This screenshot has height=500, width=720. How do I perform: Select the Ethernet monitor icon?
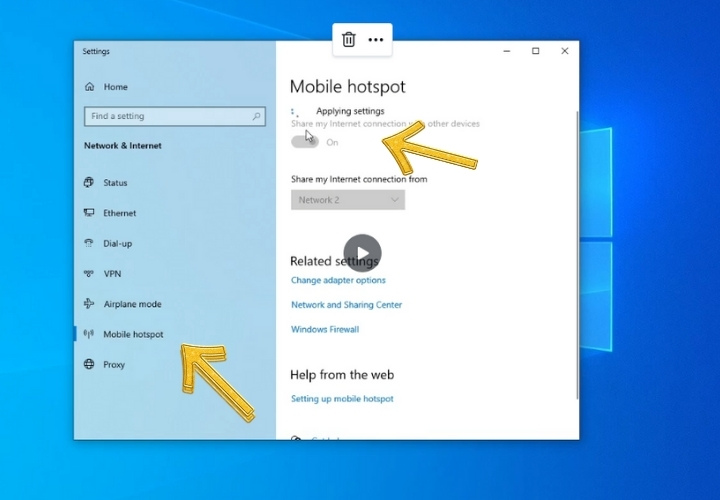point(90,213)
